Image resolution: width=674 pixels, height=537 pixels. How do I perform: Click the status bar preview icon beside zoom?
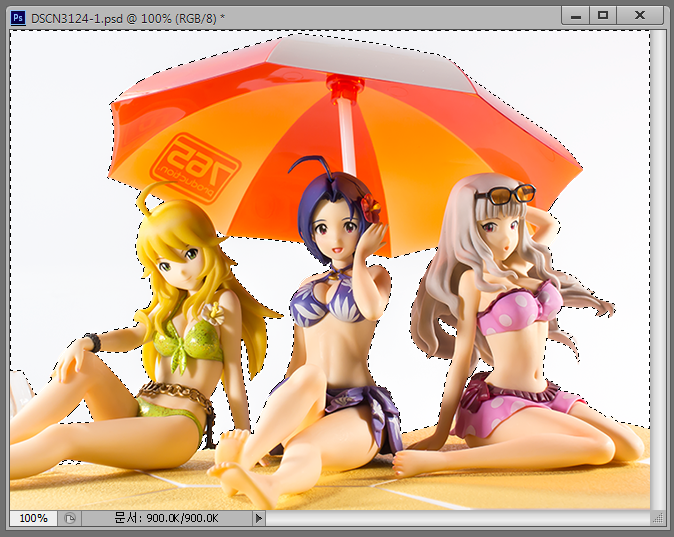pos(70,518)
